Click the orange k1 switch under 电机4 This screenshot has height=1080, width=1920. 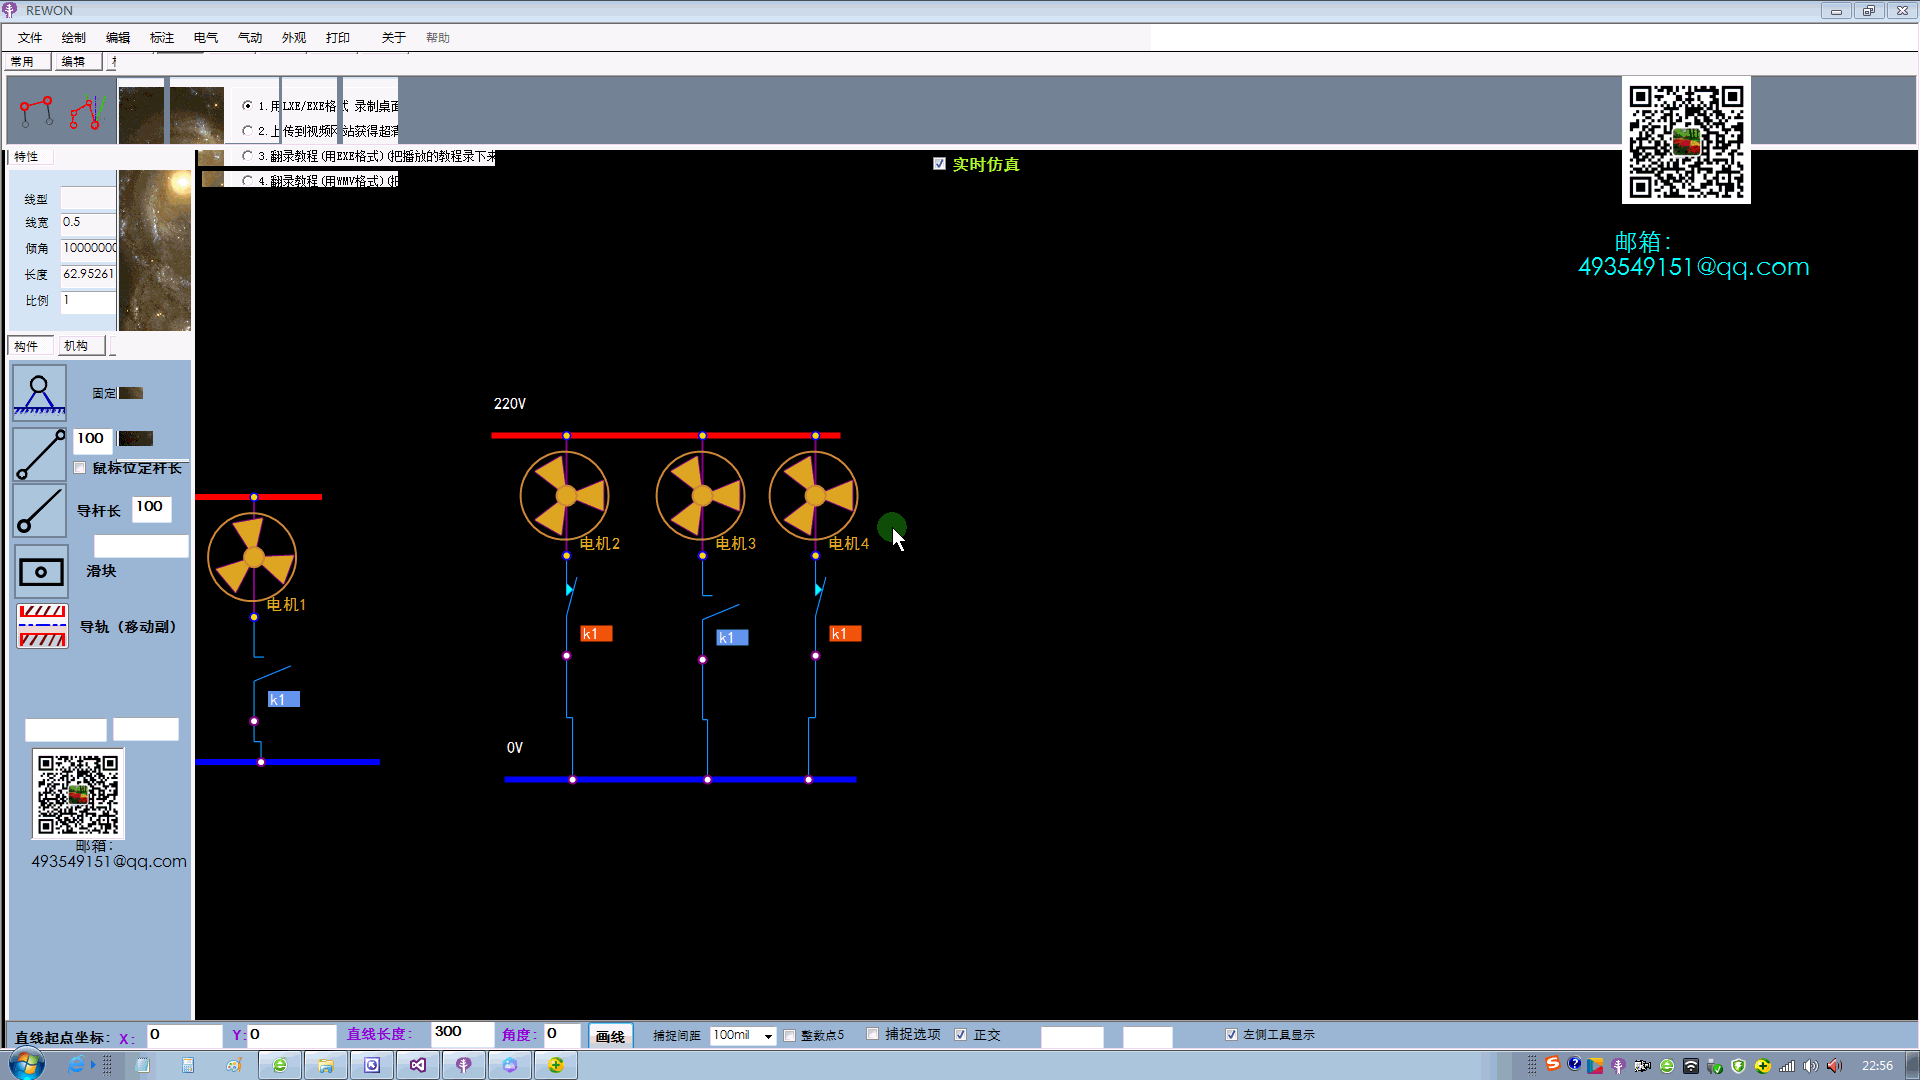[x=845, y=634]
